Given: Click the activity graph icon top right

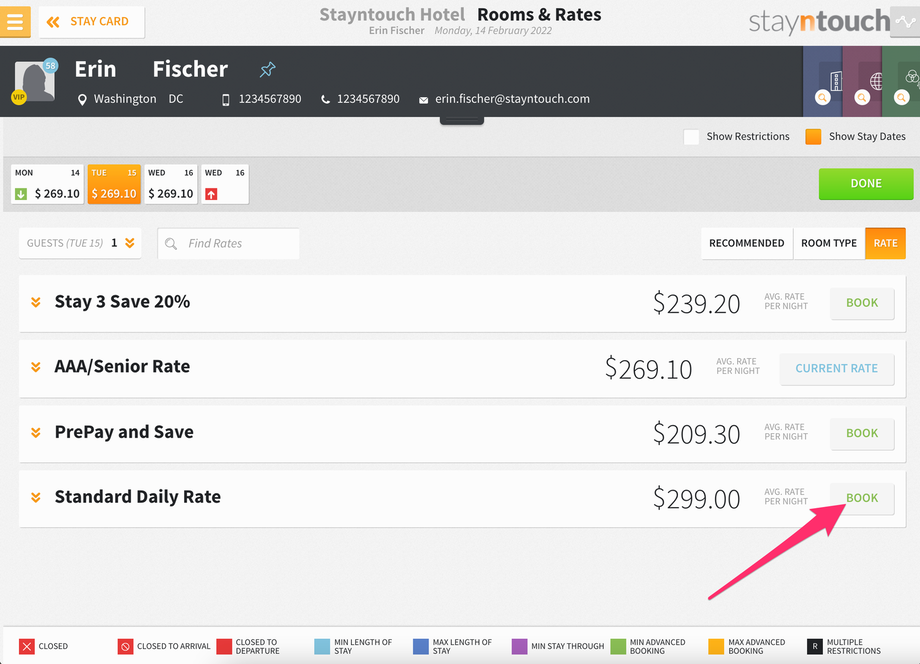Looking at the screenshot, I should click(905, 22).
